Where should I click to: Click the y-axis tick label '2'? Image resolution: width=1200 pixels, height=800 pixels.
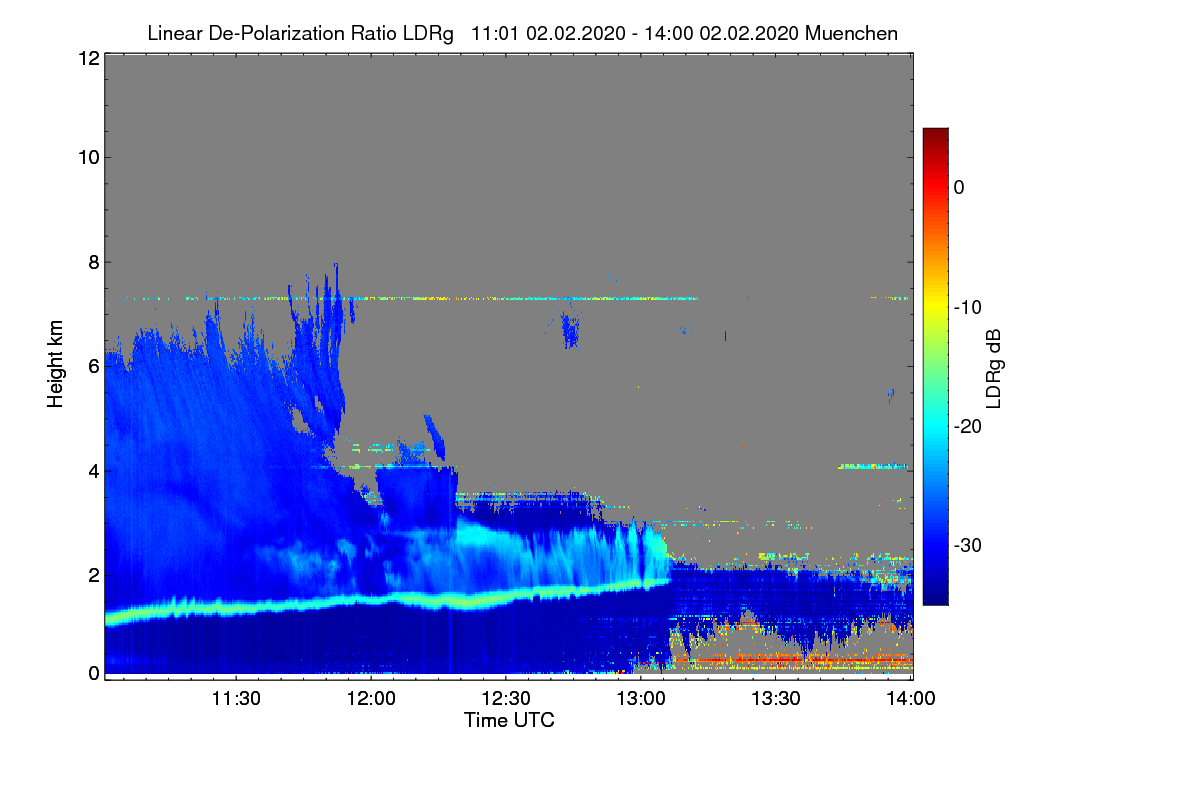(x=93, y=574)
